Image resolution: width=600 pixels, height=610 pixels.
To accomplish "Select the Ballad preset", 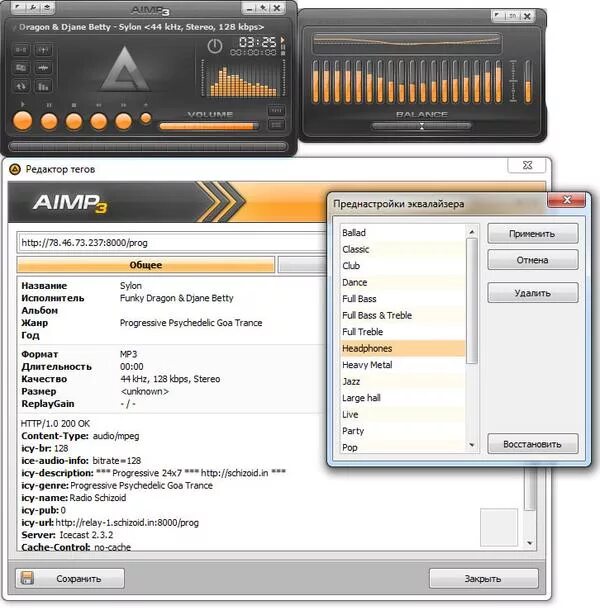I will [403, 233].
